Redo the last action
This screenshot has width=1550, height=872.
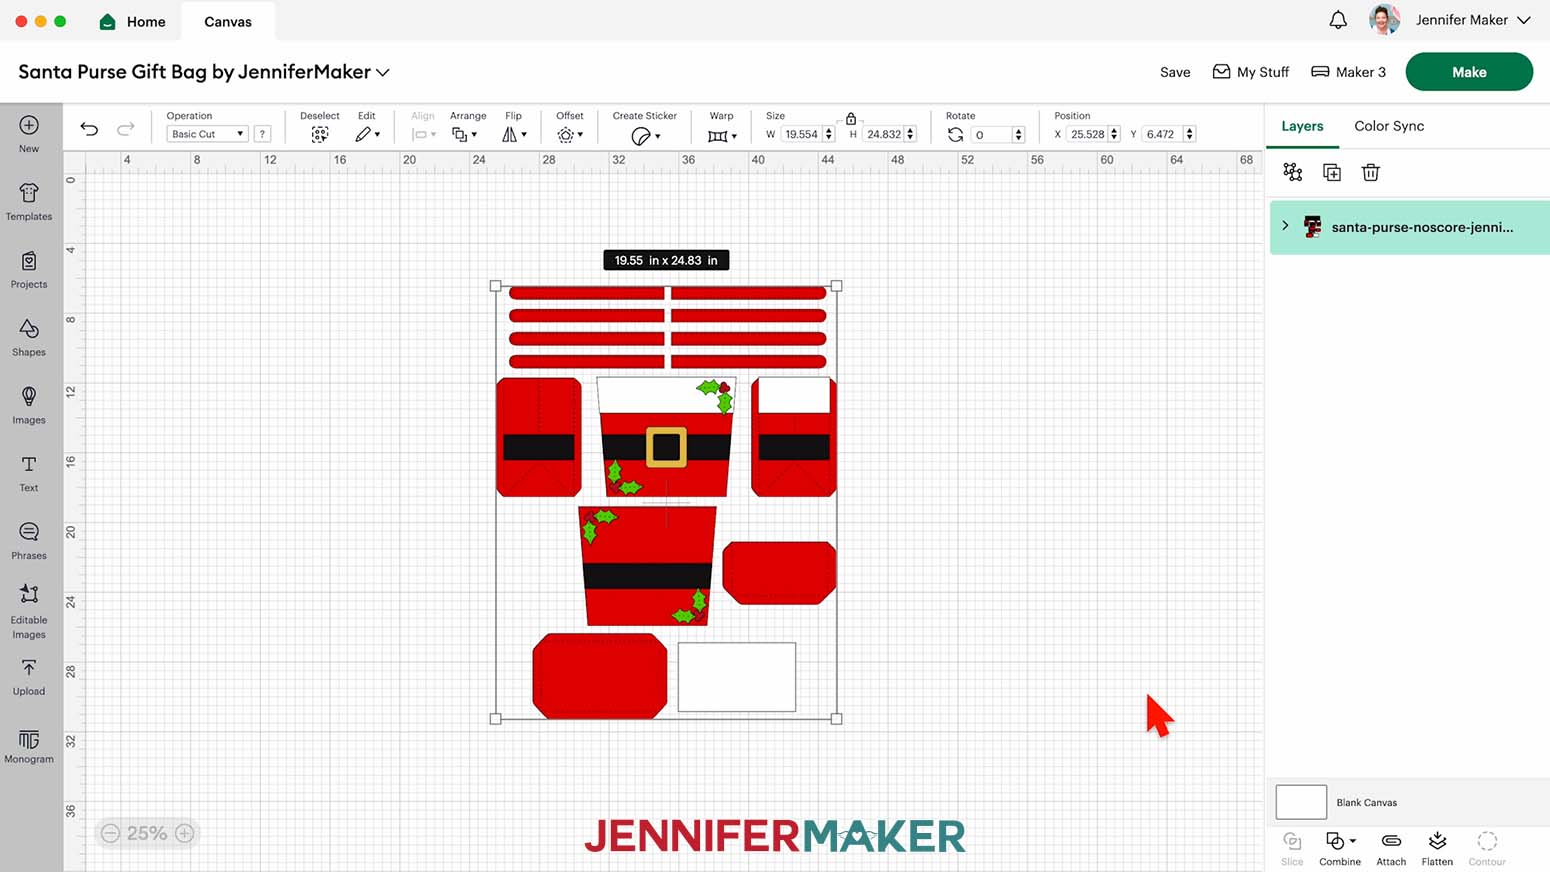click(x=126, y=129)
